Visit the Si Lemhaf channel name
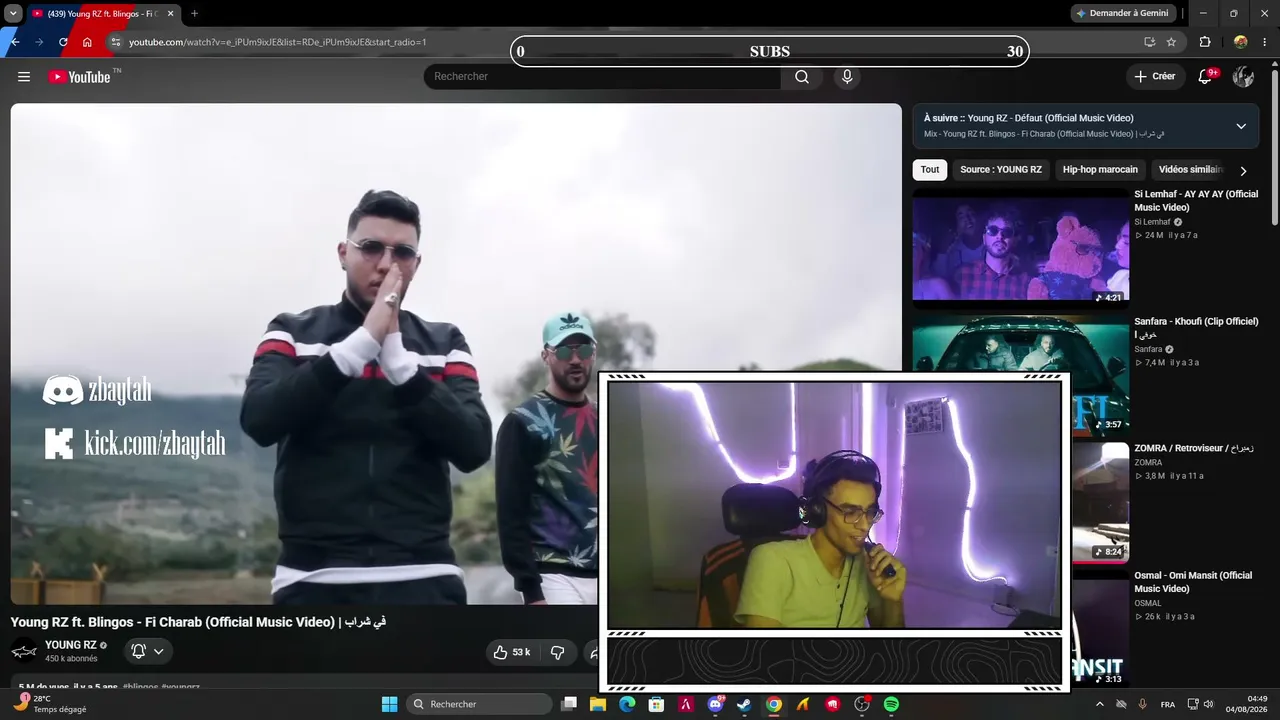This screenshot has height=720, width=1280. point(1152,222)
